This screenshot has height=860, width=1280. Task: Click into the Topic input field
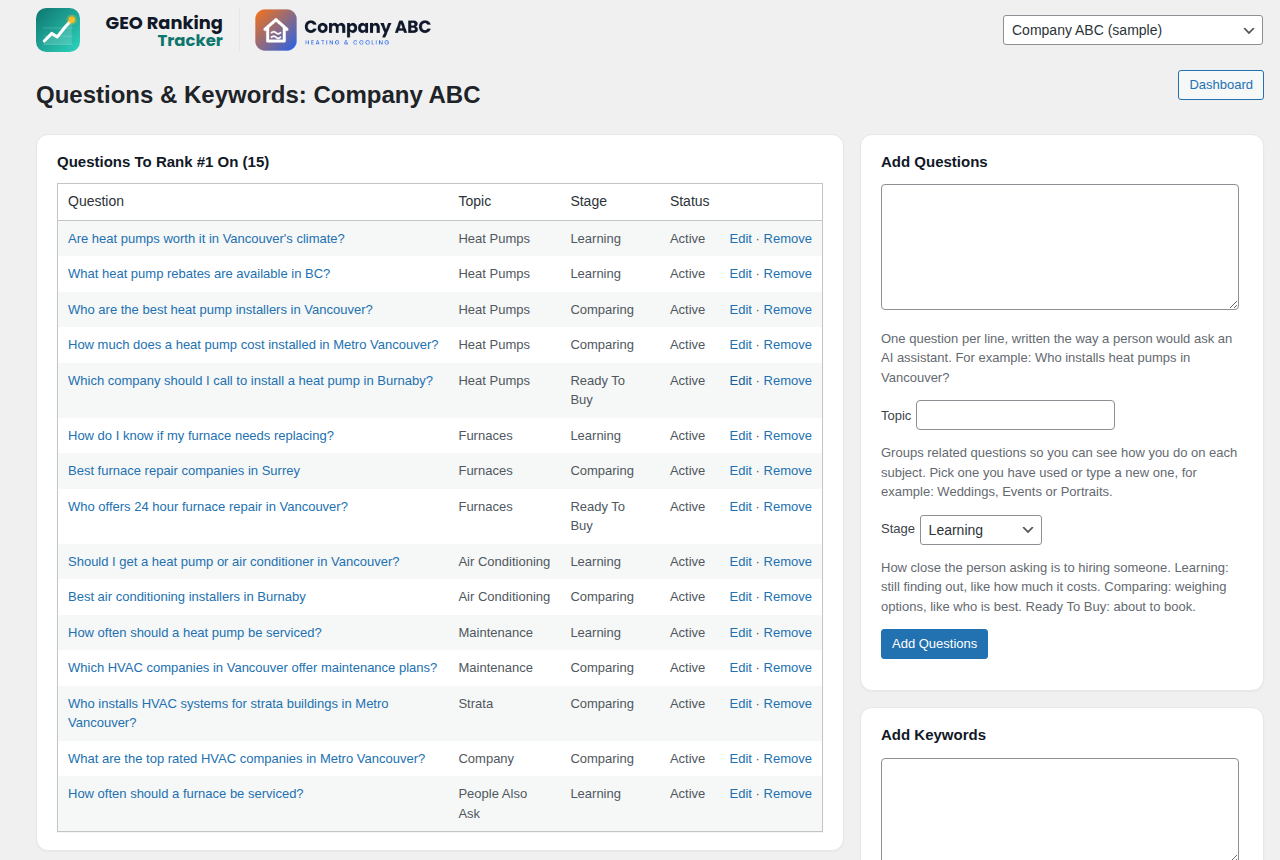point(1015,415)
